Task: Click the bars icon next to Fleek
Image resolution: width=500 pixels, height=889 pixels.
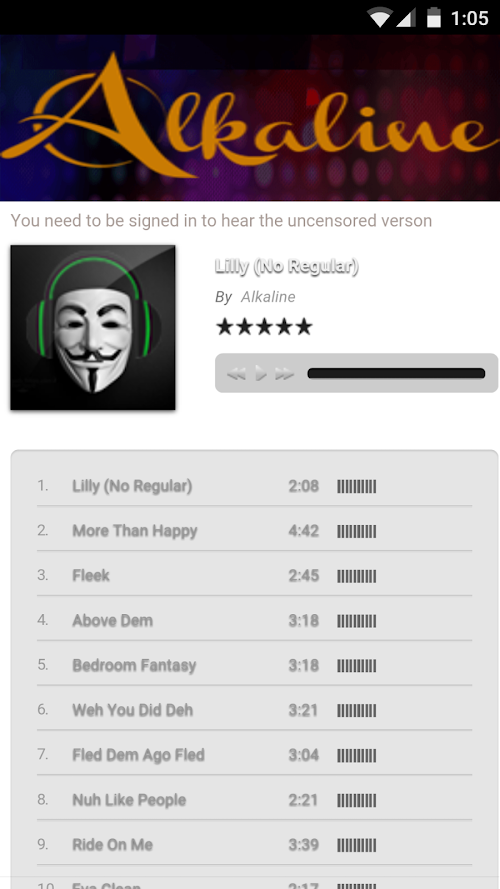Action: click(357, 576)
